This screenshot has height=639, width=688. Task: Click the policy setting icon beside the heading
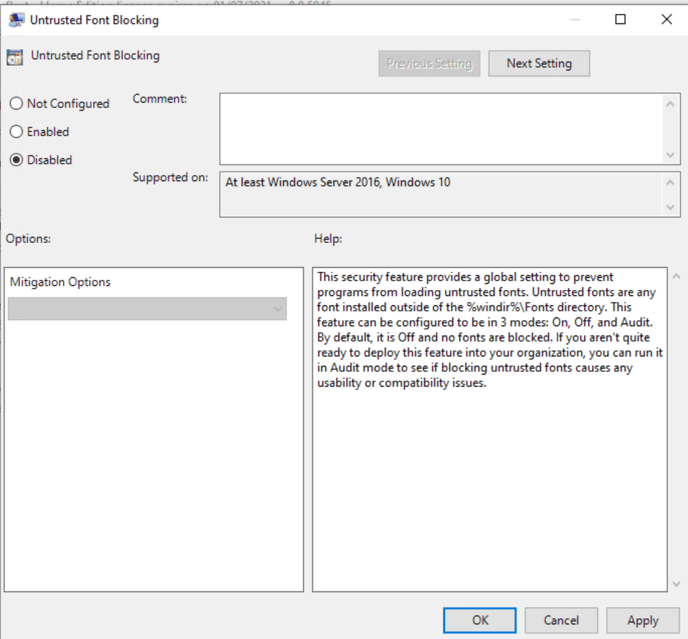click(x=16, y=57)
